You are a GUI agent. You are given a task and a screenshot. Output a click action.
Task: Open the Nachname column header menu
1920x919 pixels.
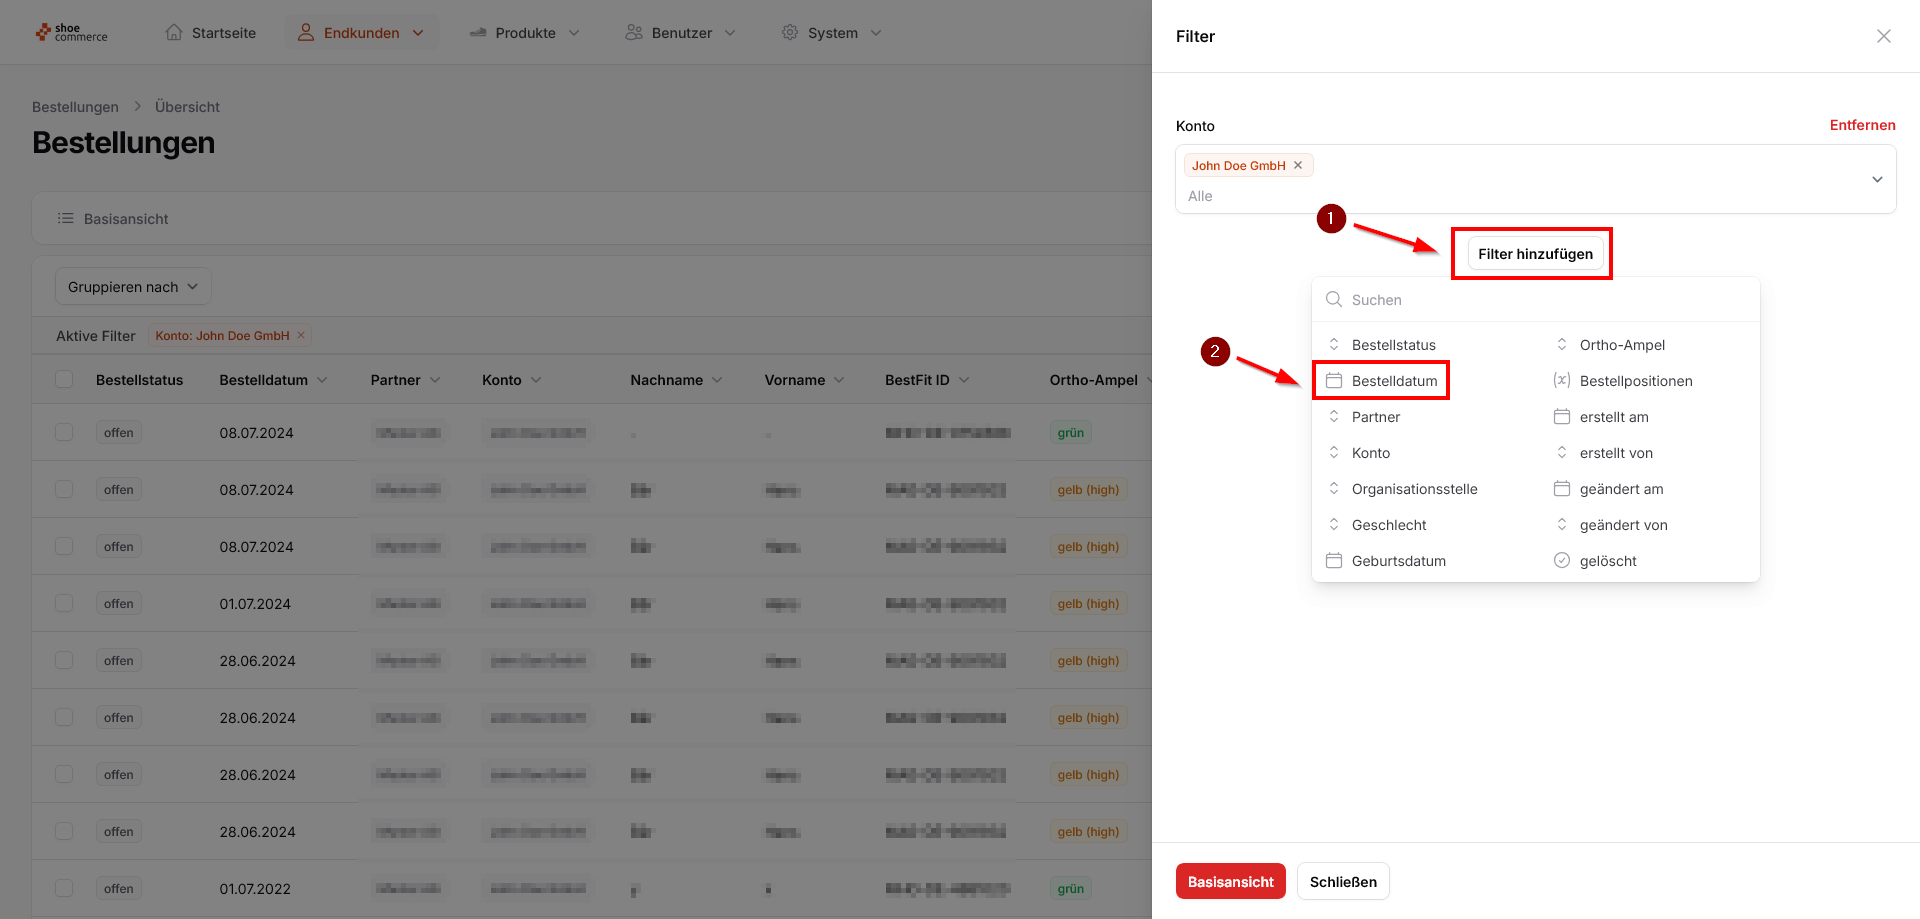717,380
